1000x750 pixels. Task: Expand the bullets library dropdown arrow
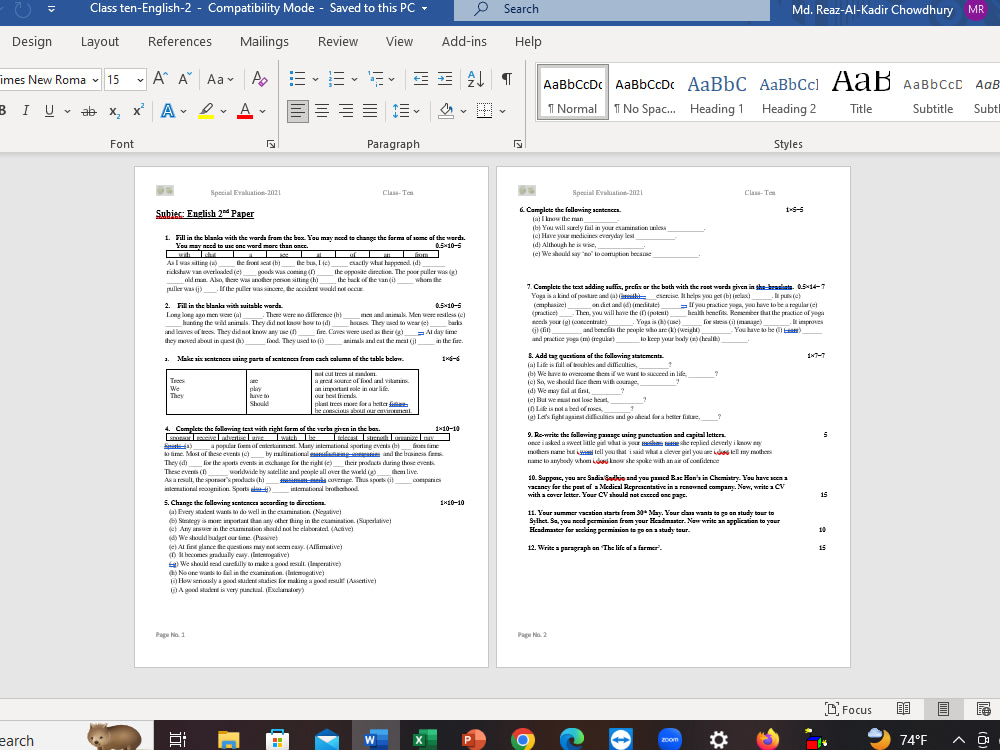point(315,79)
